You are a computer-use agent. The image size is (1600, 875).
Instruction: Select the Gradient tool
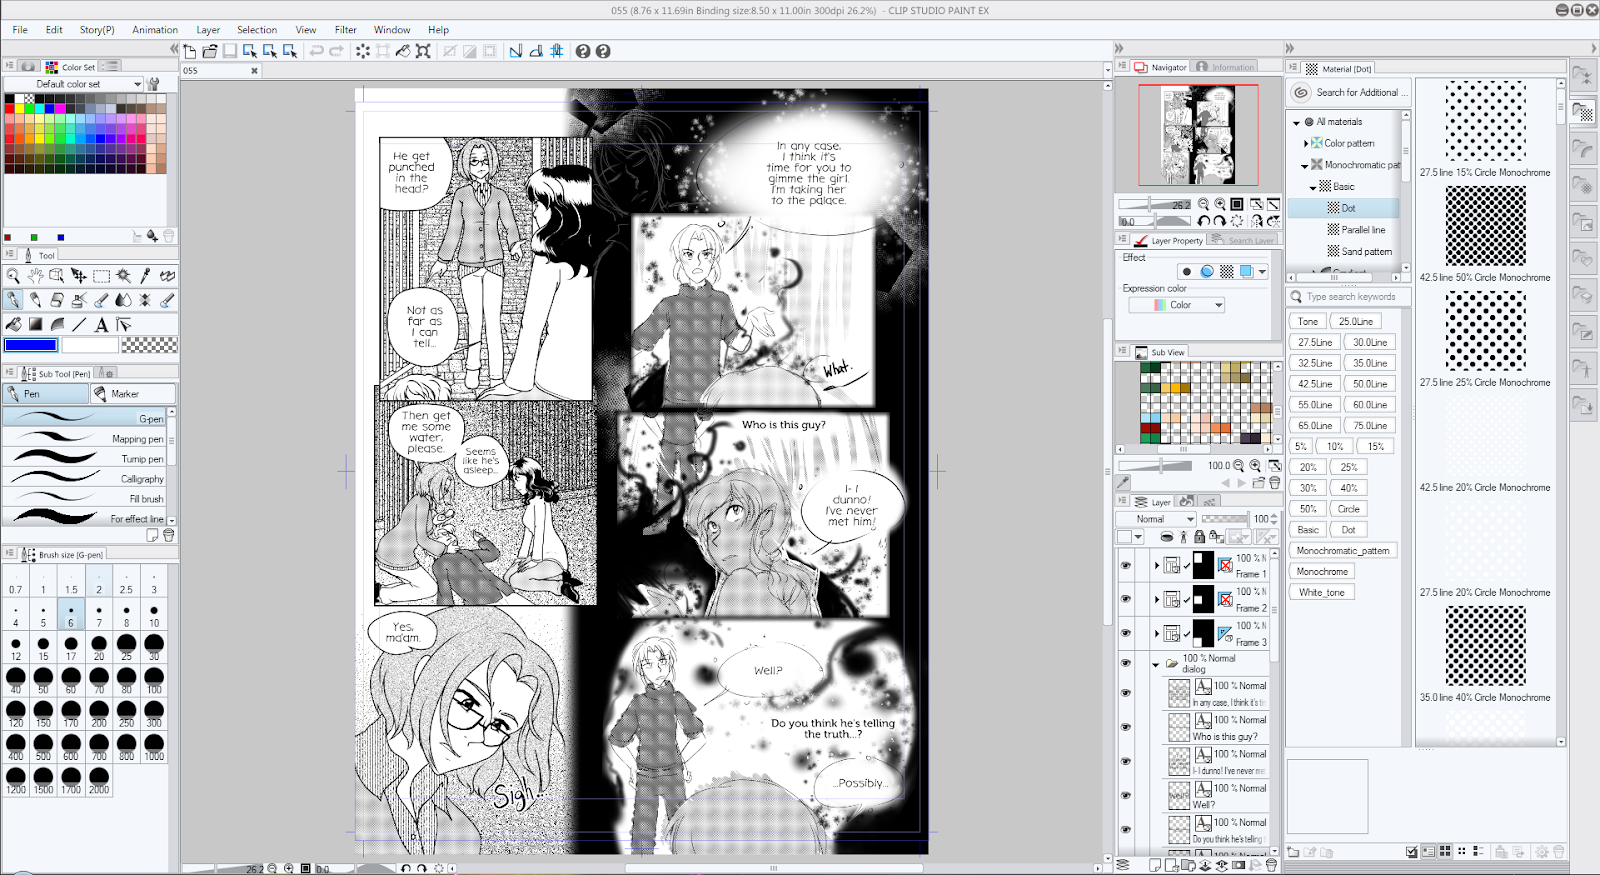click(x=35, y=324)
